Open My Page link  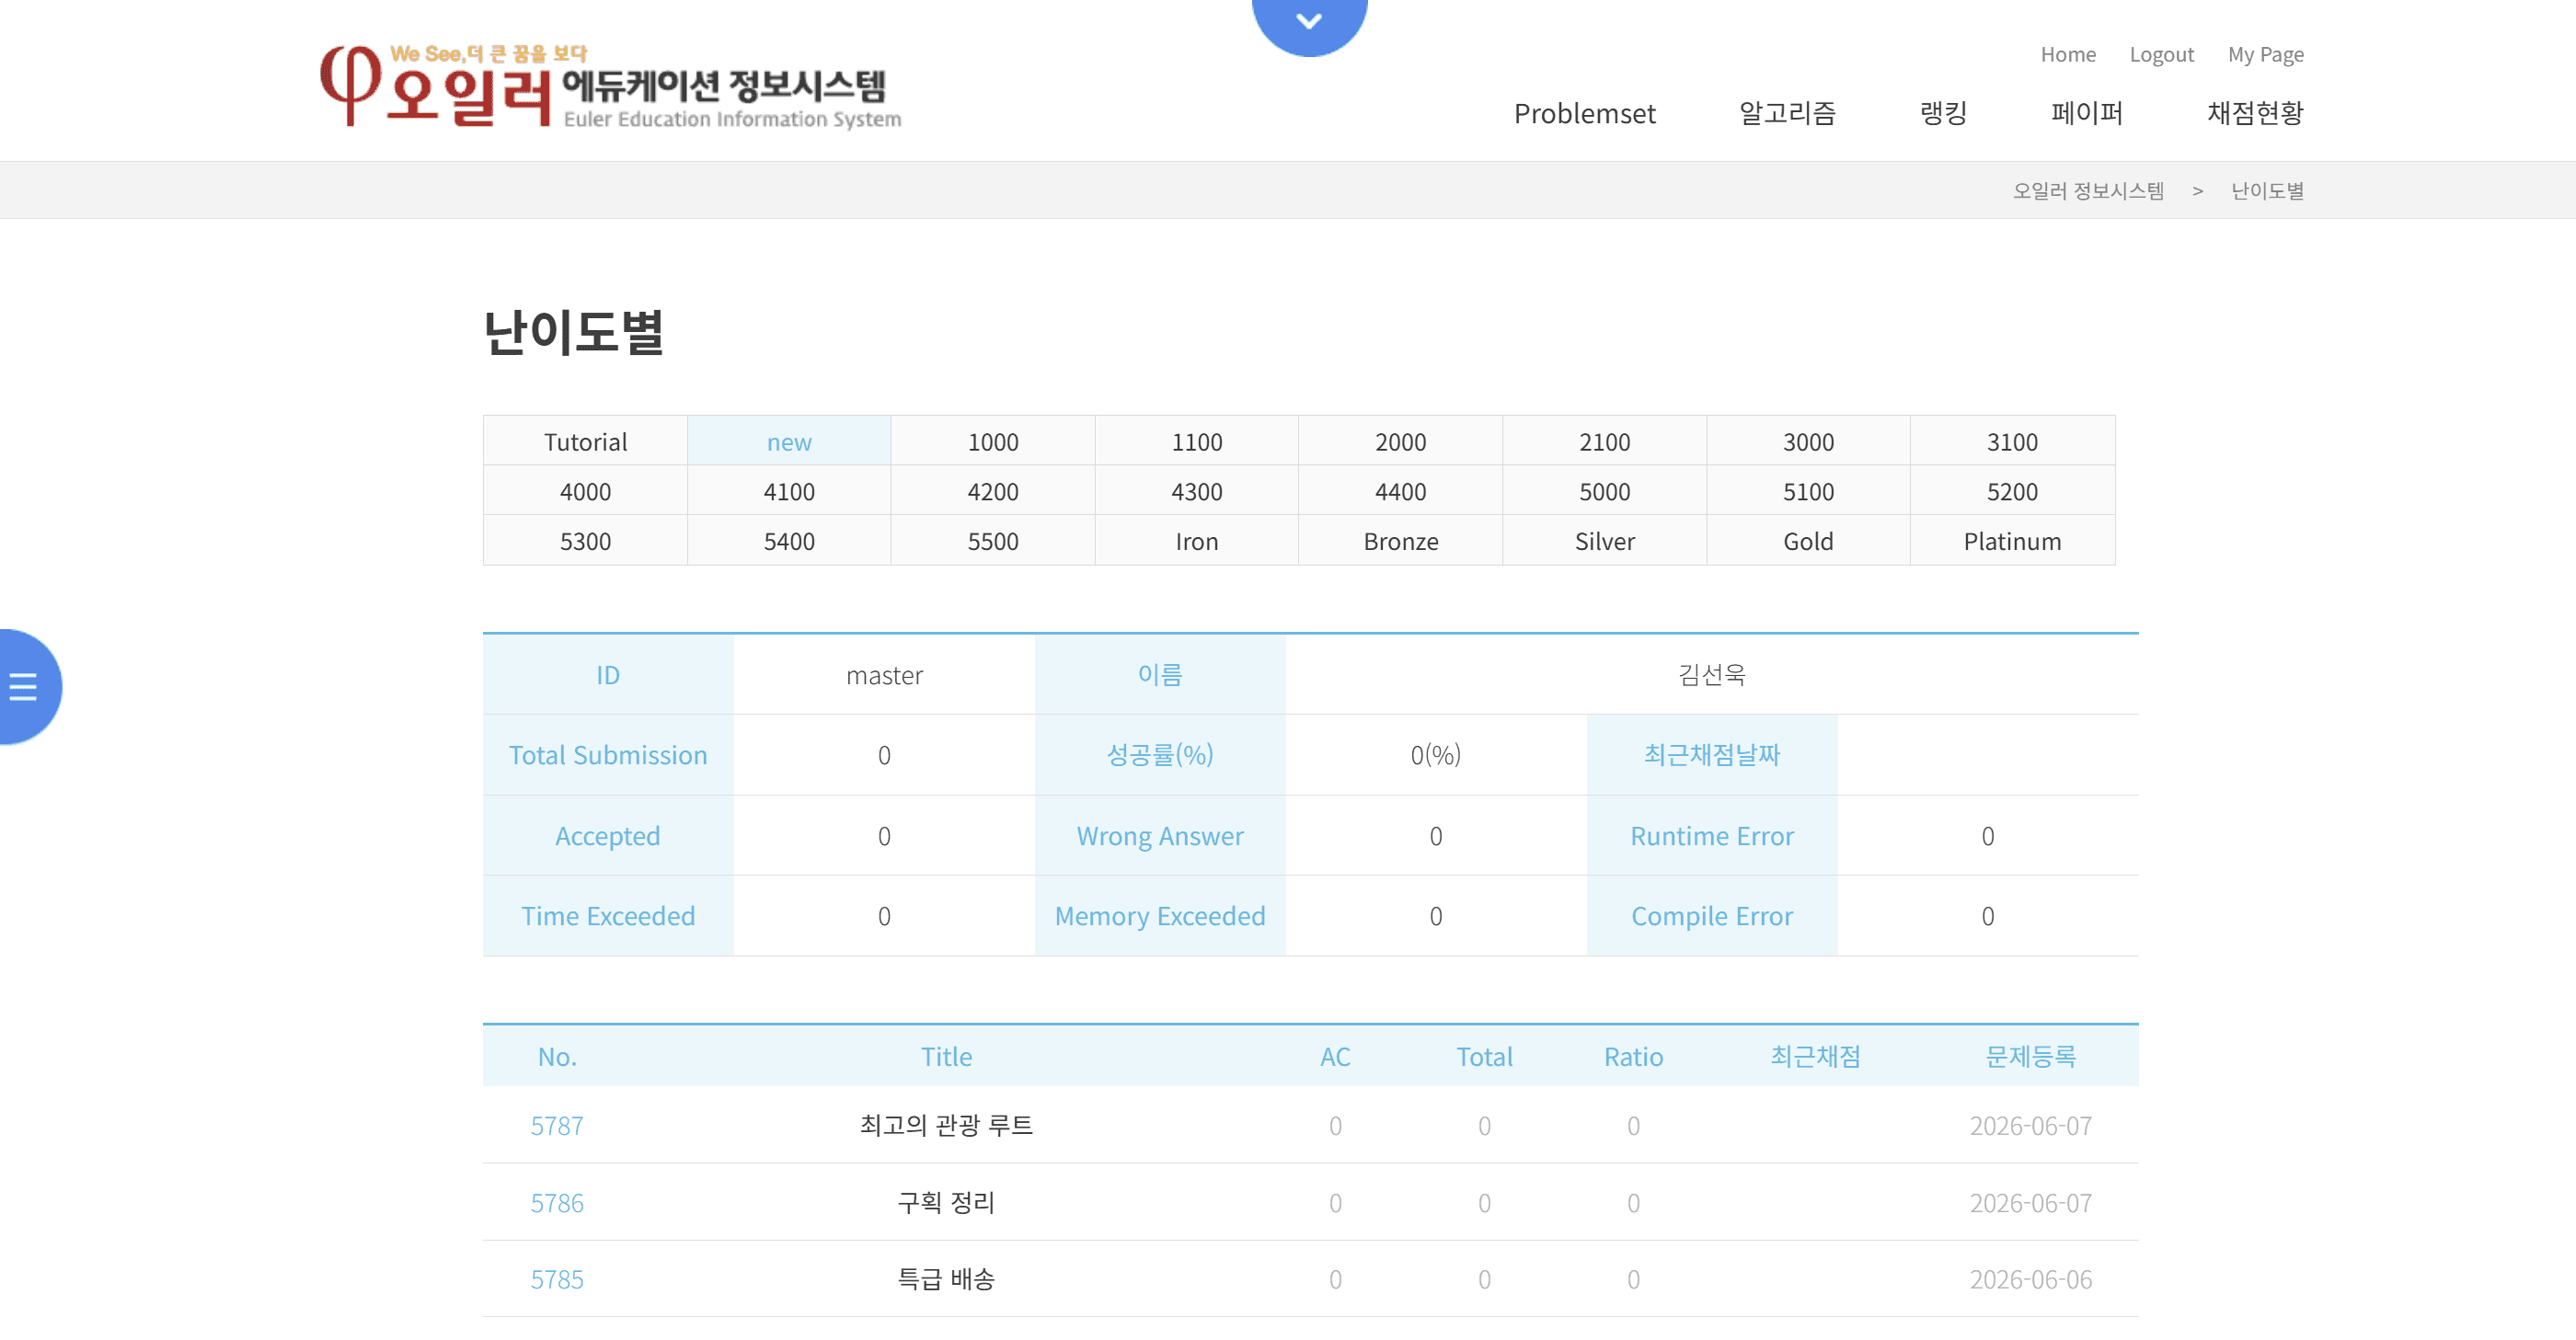[x=2265, y=54]
